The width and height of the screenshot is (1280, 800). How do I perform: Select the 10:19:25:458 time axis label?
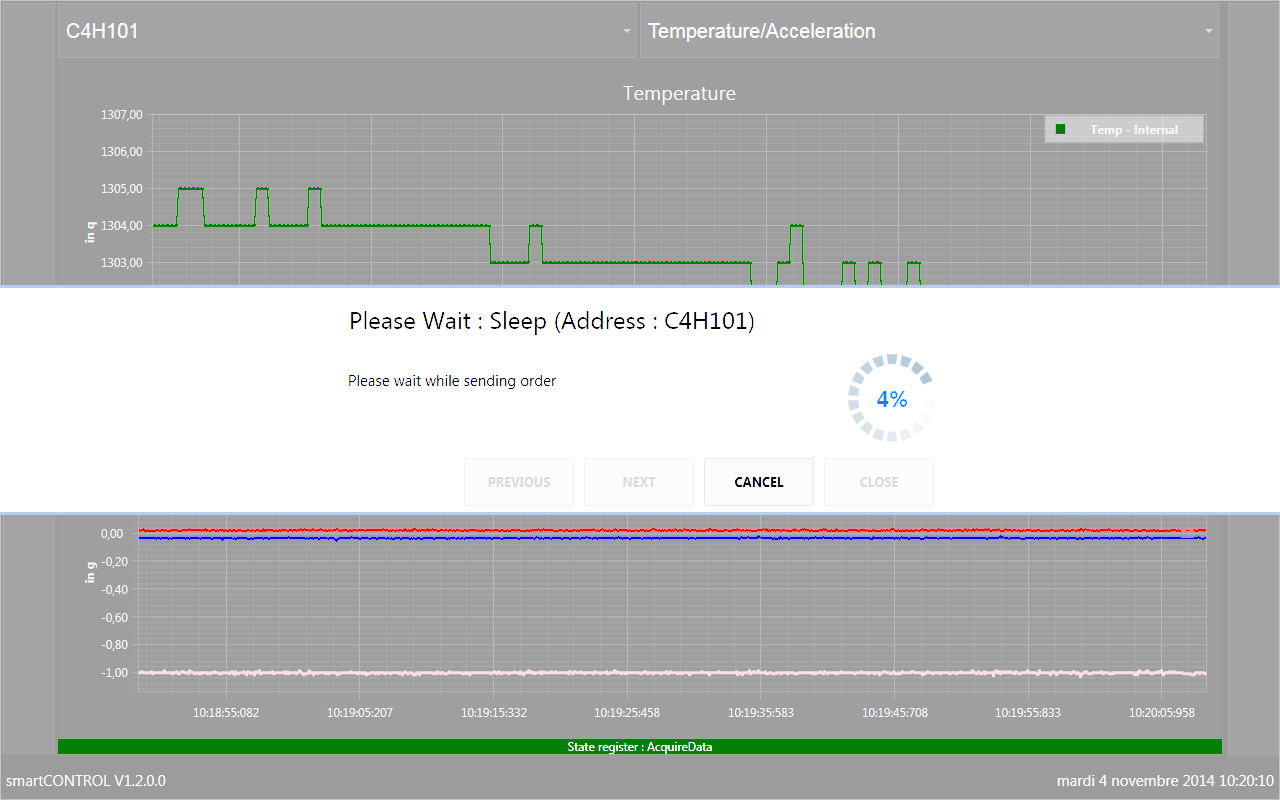[x=627, y=713]
